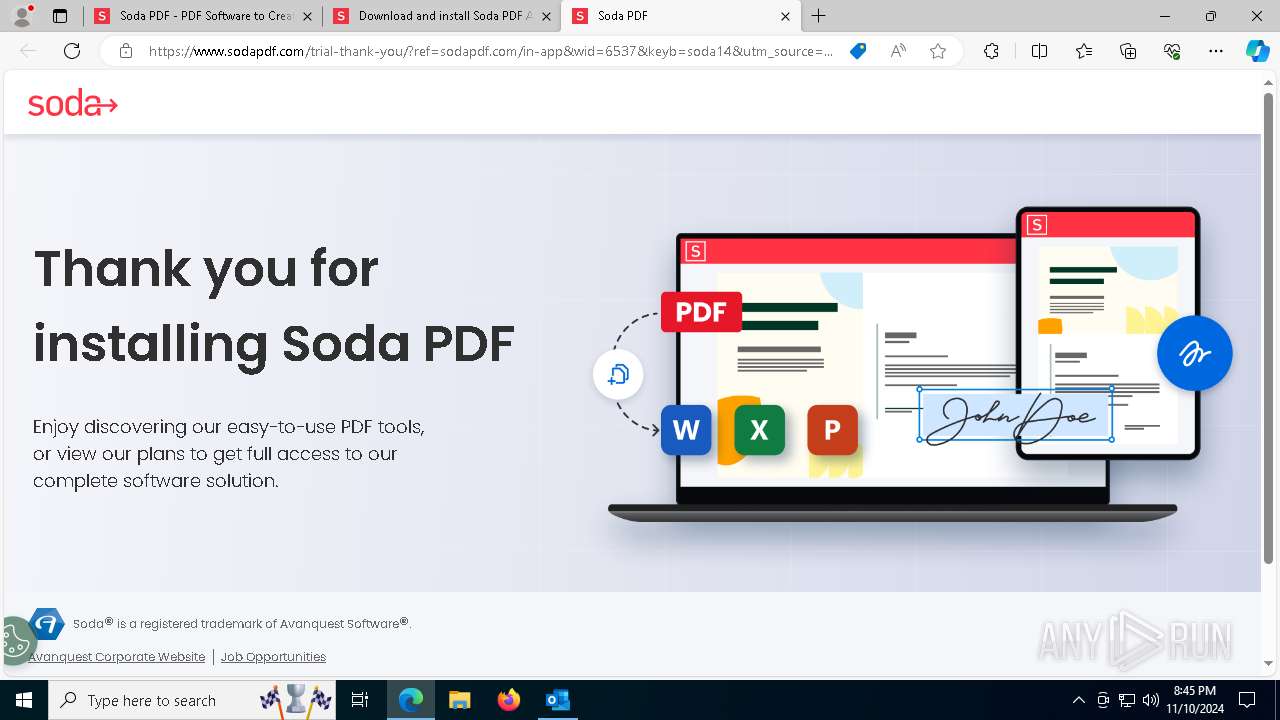Activate Read aloud in address bar
The height and width of the screenshot is (720, 1280).
point(898,51)
